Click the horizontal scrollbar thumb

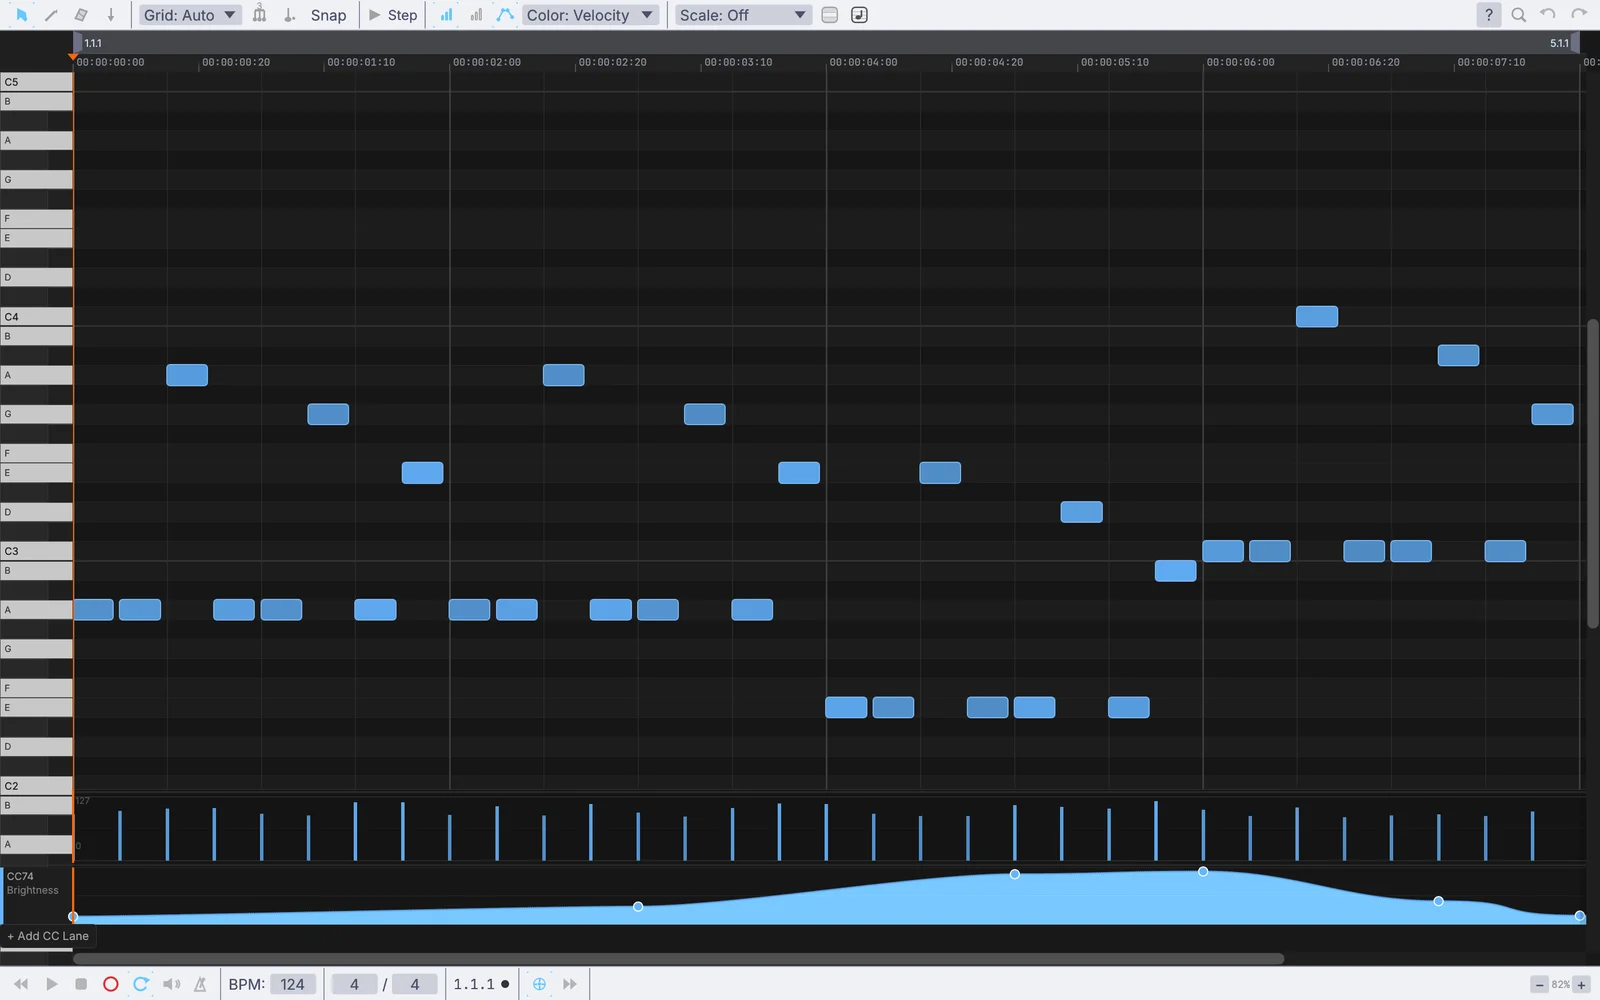point(678,958)
